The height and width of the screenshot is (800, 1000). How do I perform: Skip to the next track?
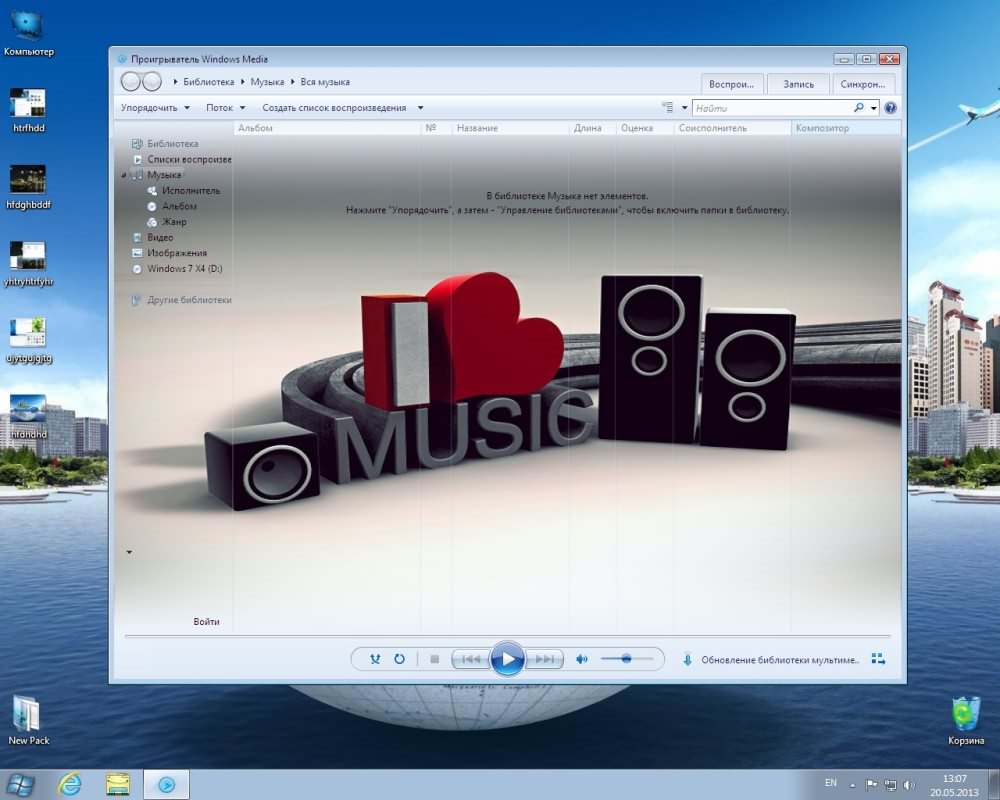coord(544,659)
